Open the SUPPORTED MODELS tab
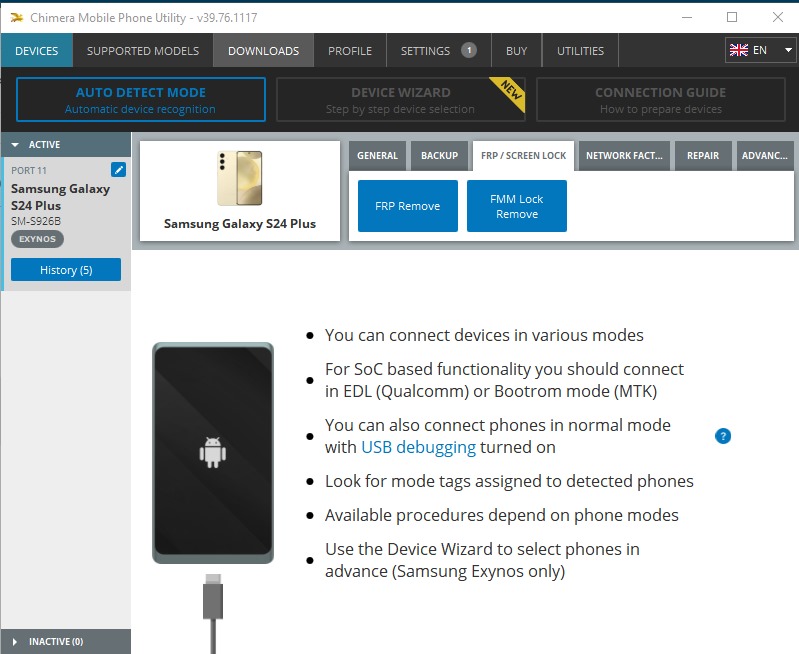The image size is (799, 654). 143,50
